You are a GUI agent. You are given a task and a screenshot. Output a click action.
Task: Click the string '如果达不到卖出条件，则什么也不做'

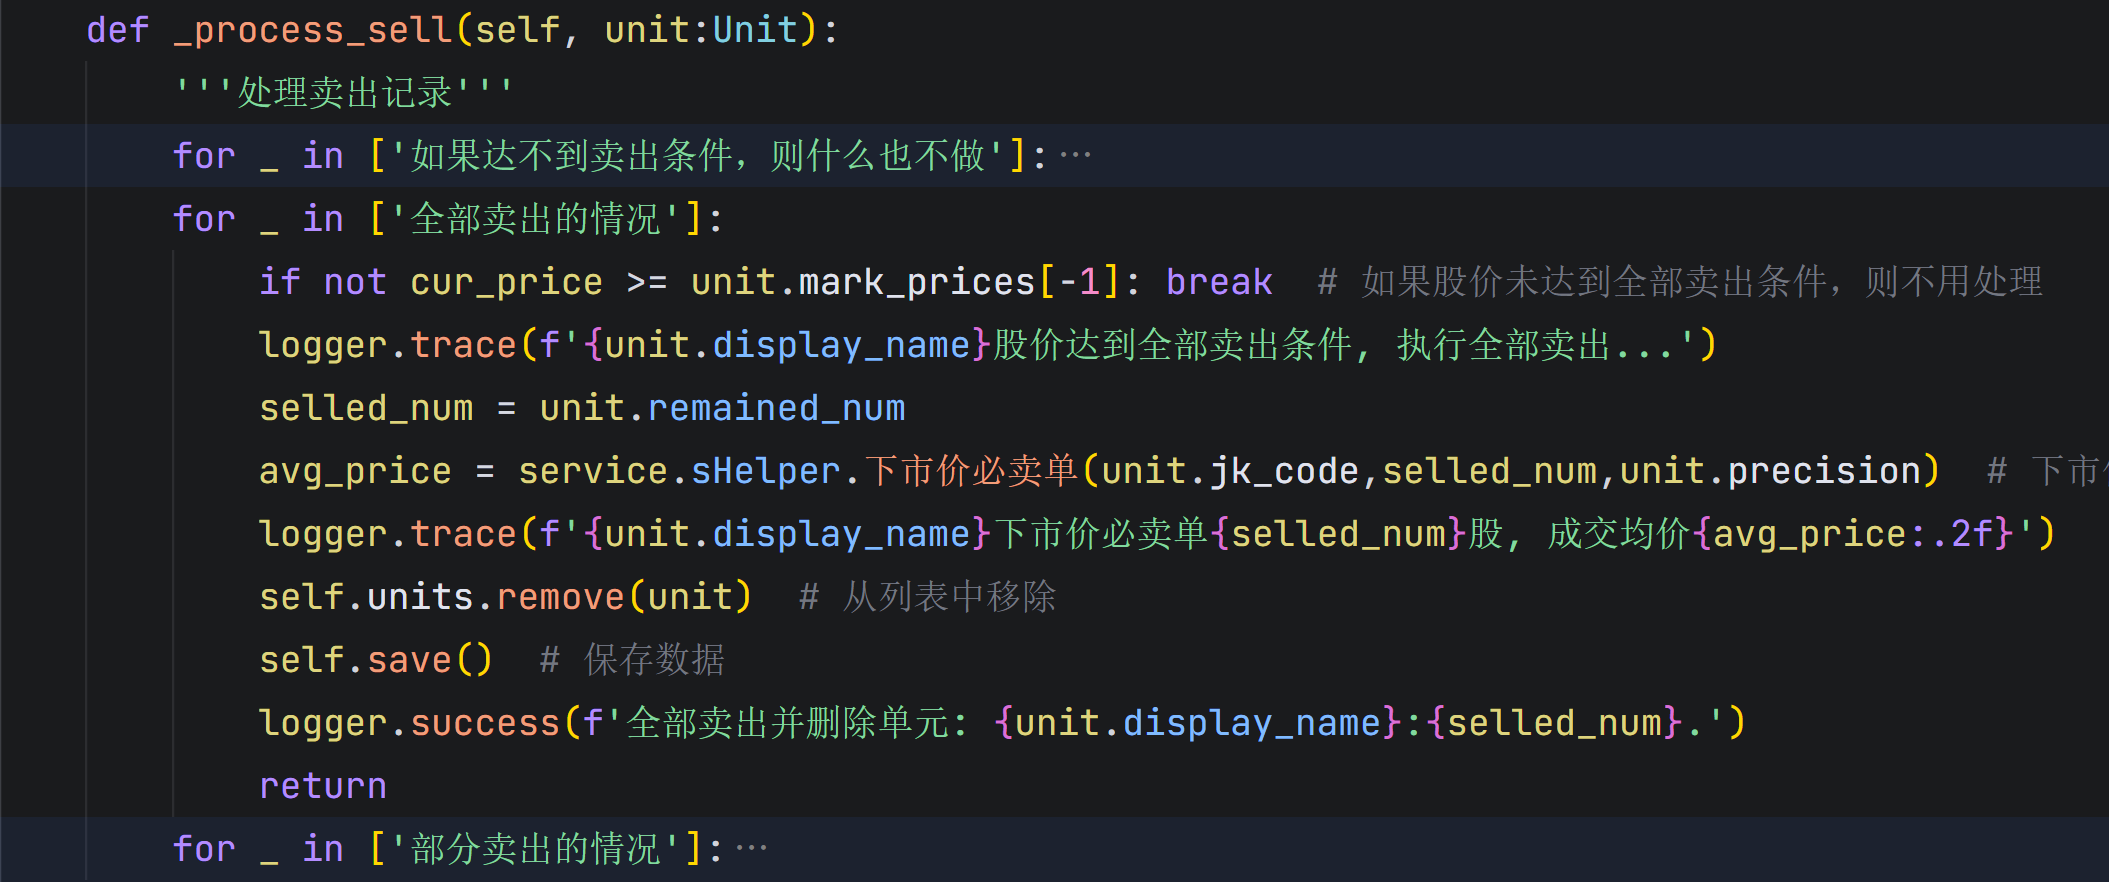(697, 156)
